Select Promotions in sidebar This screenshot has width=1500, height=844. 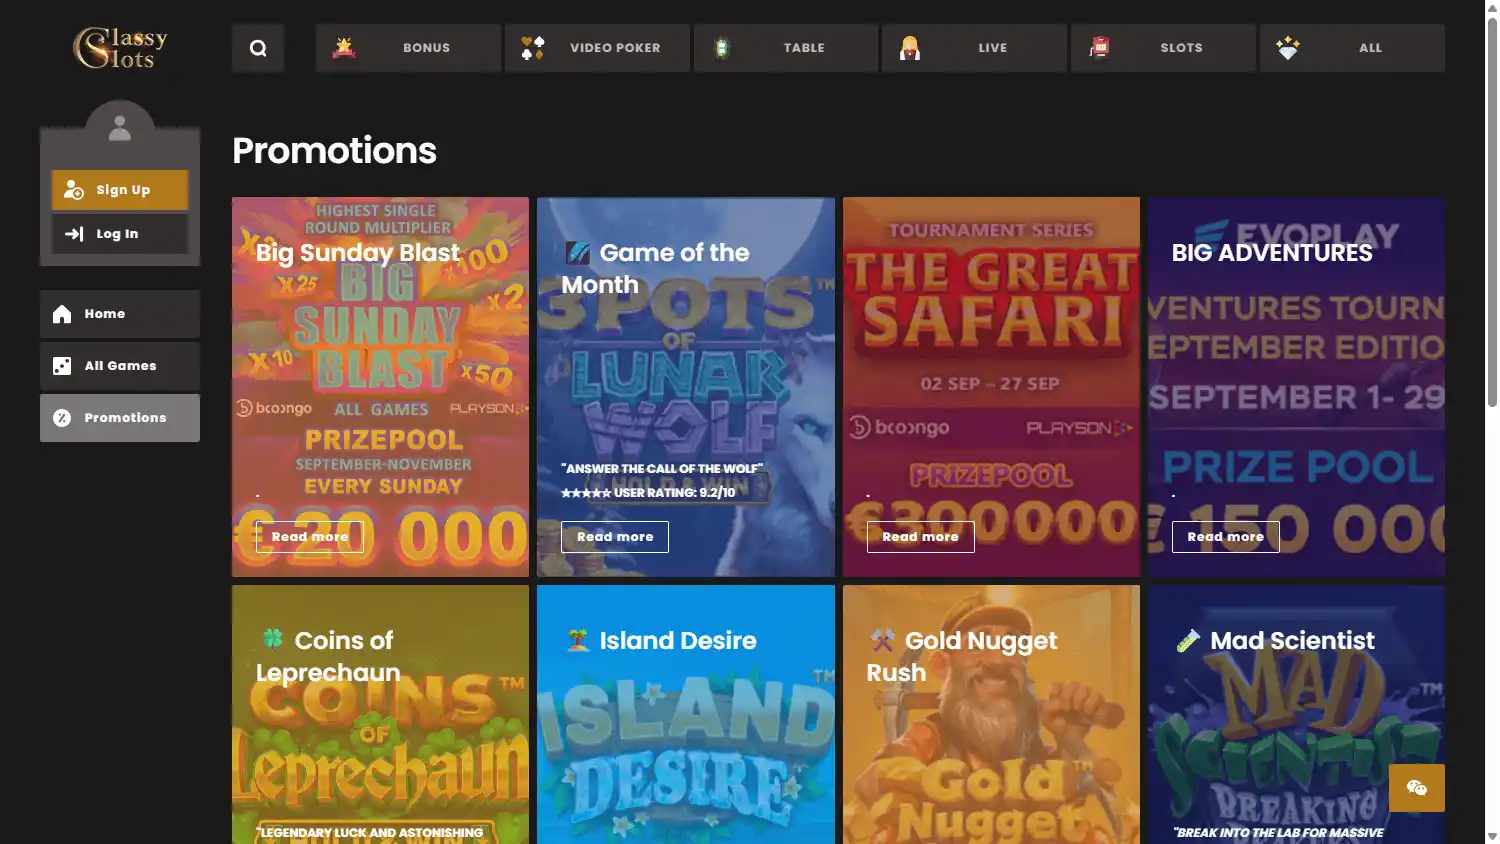(120, 418)
